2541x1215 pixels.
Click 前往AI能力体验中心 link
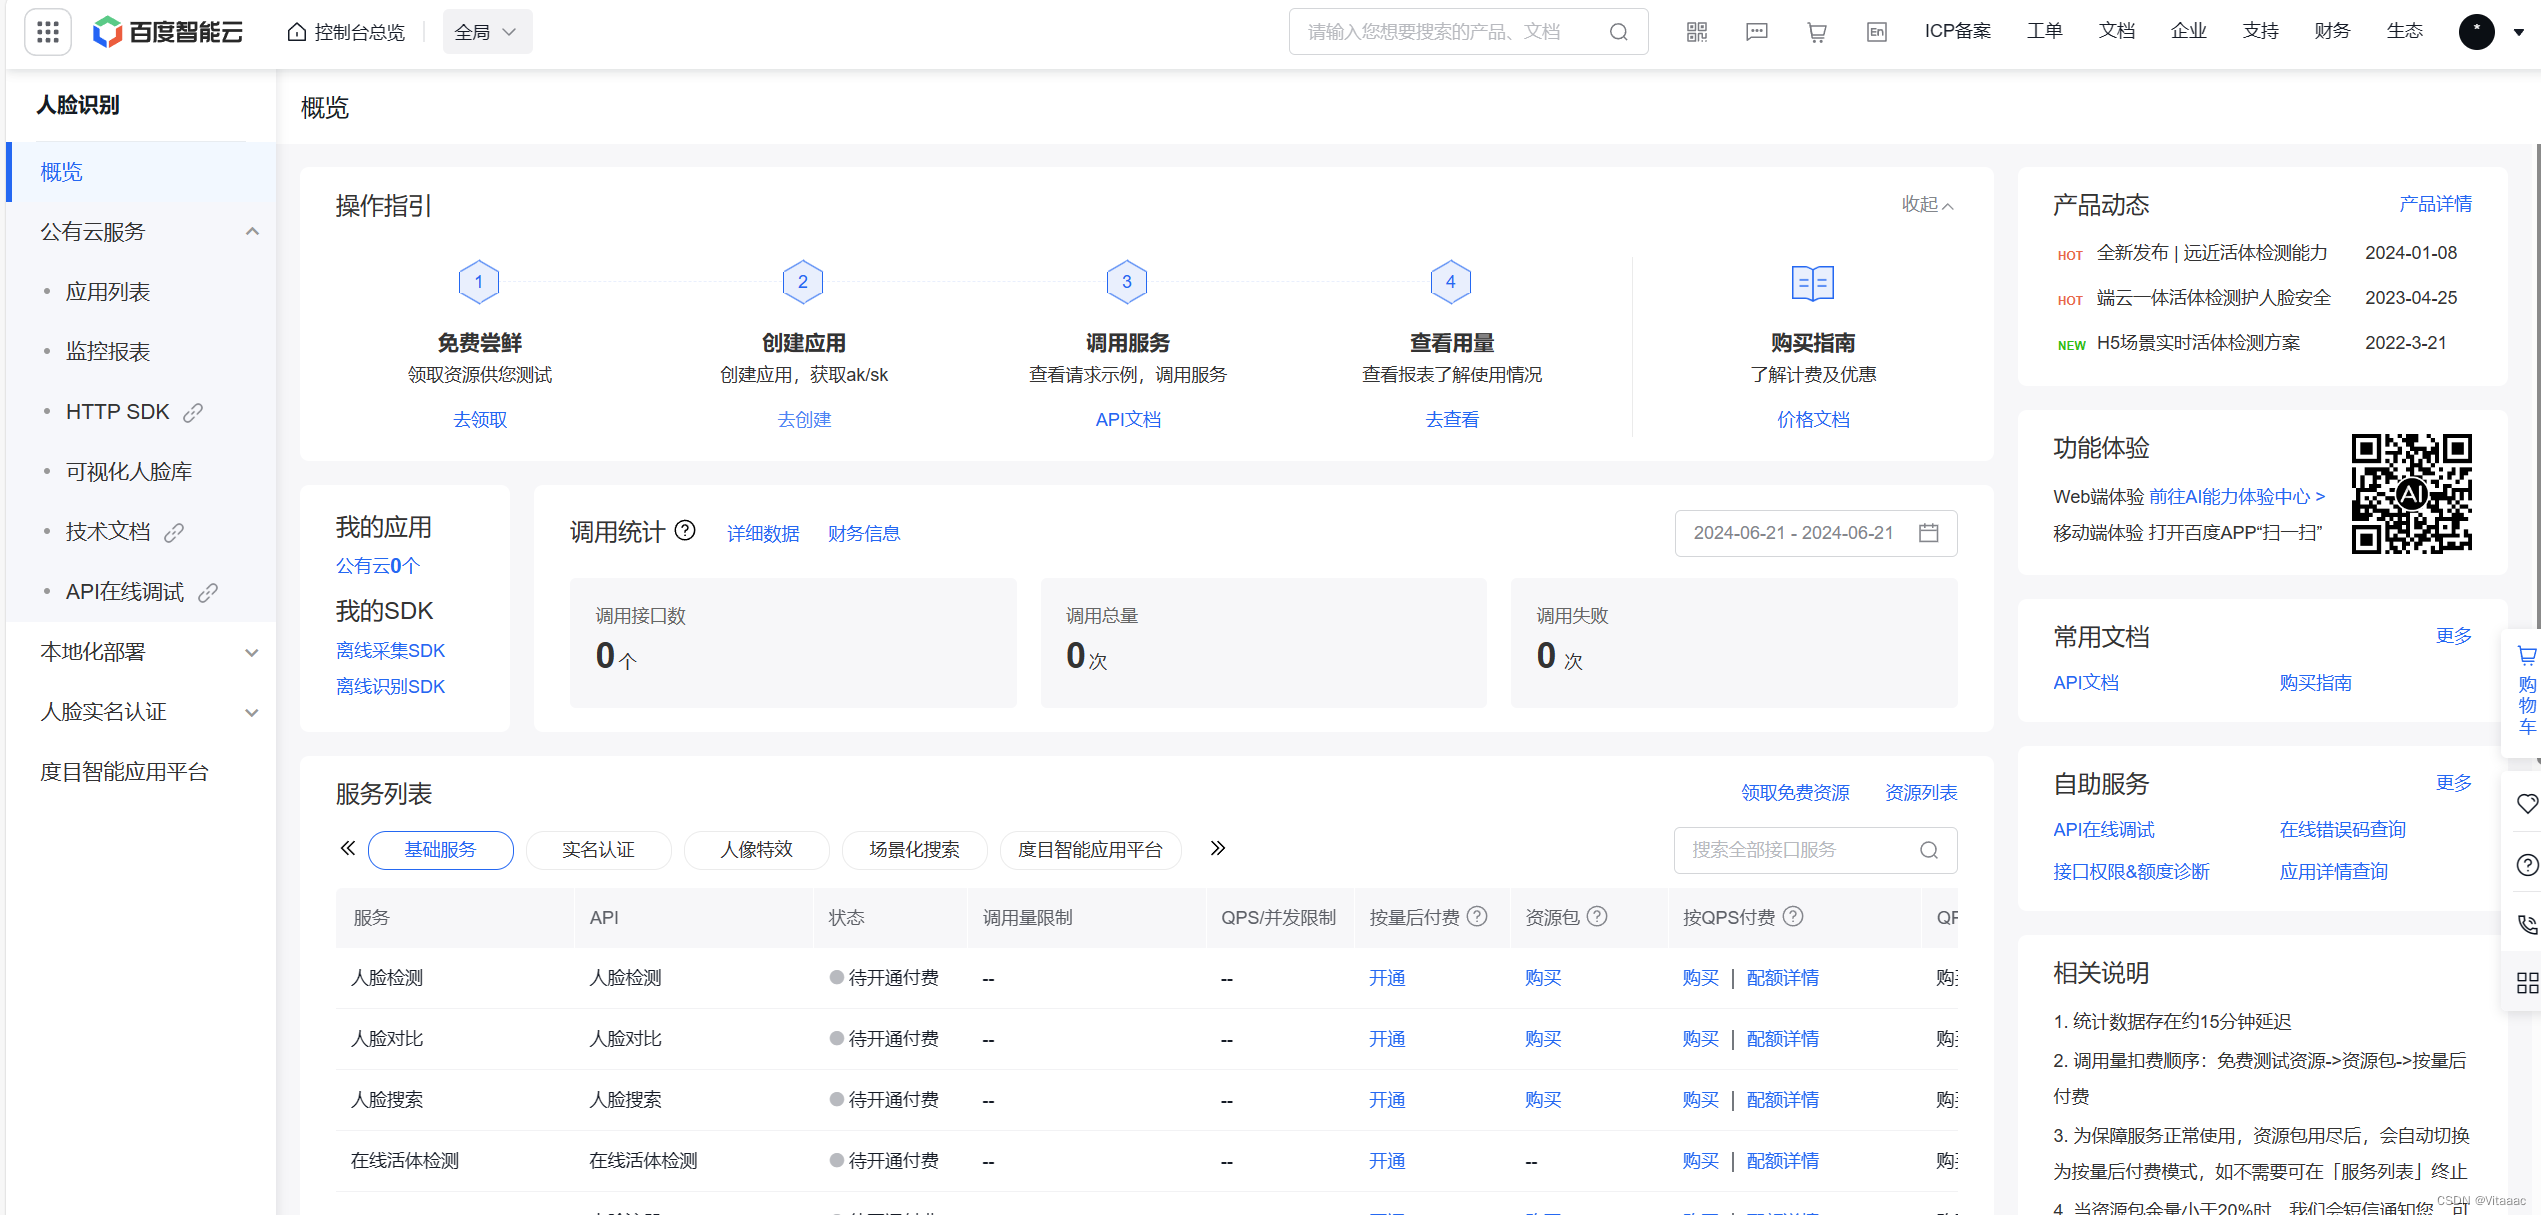[2237, 497]
